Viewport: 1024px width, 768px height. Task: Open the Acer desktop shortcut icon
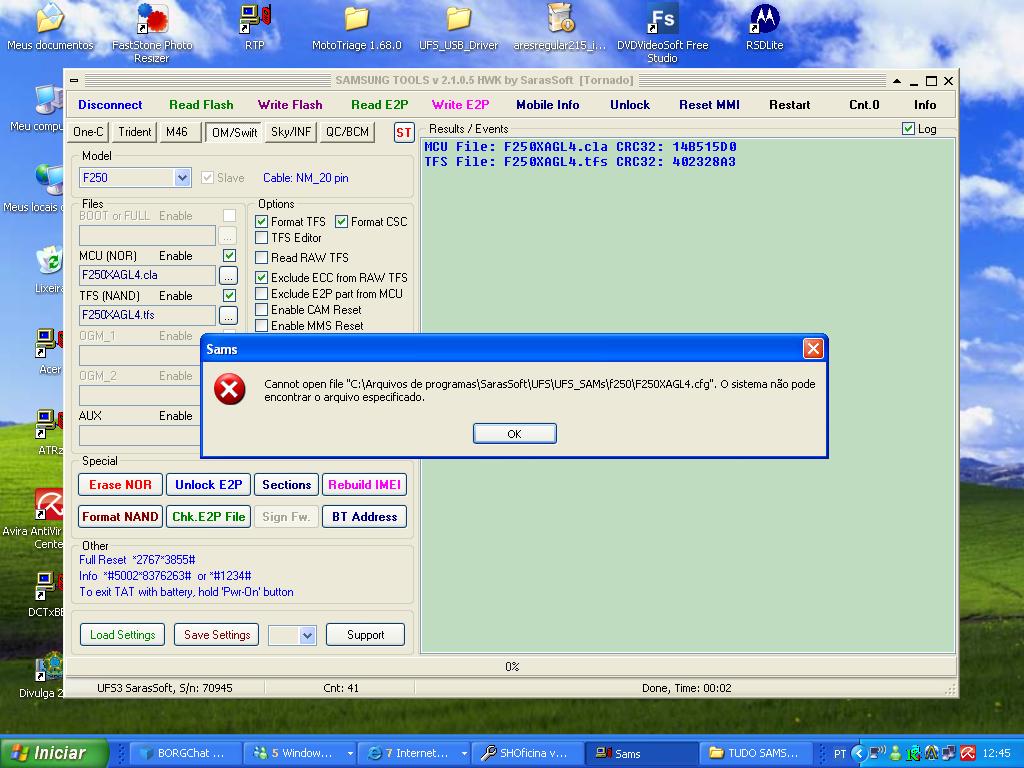(x=49, y=351)
